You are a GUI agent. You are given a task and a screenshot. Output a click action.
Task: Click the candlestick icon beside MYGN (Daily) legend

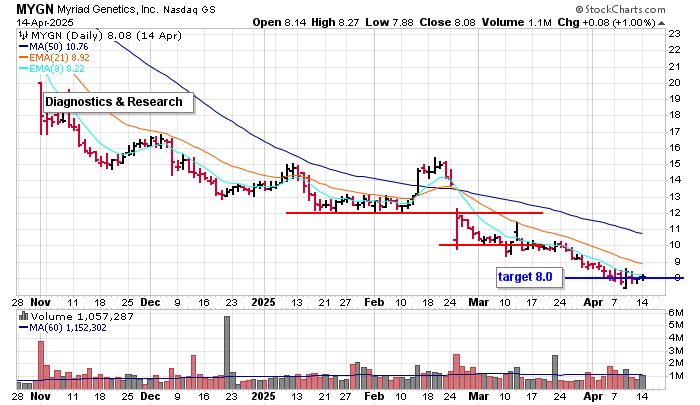tap(23, 36)
